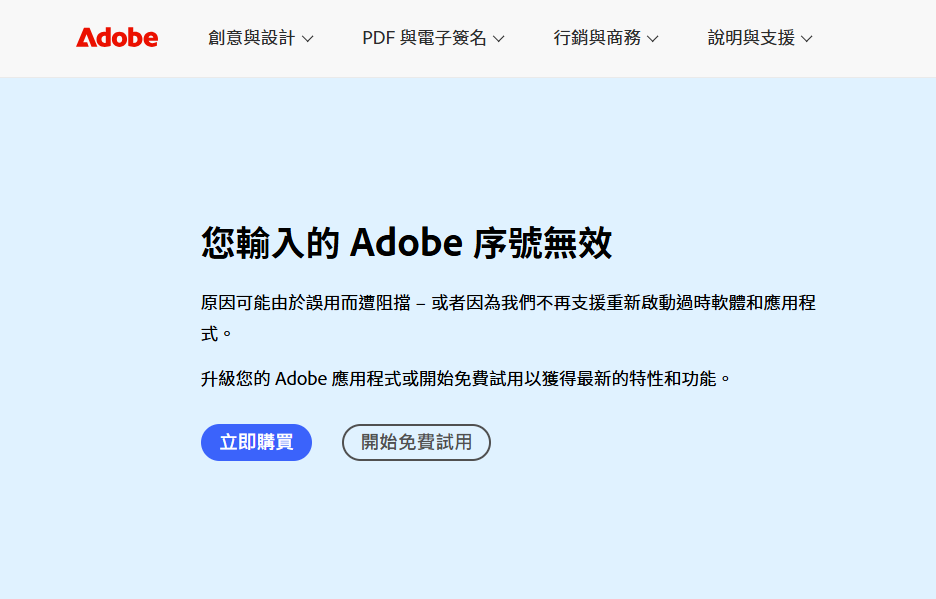Click the red Adobe logo
The image size is (936, 599).
pyautogui.click(x=117, y=38)
